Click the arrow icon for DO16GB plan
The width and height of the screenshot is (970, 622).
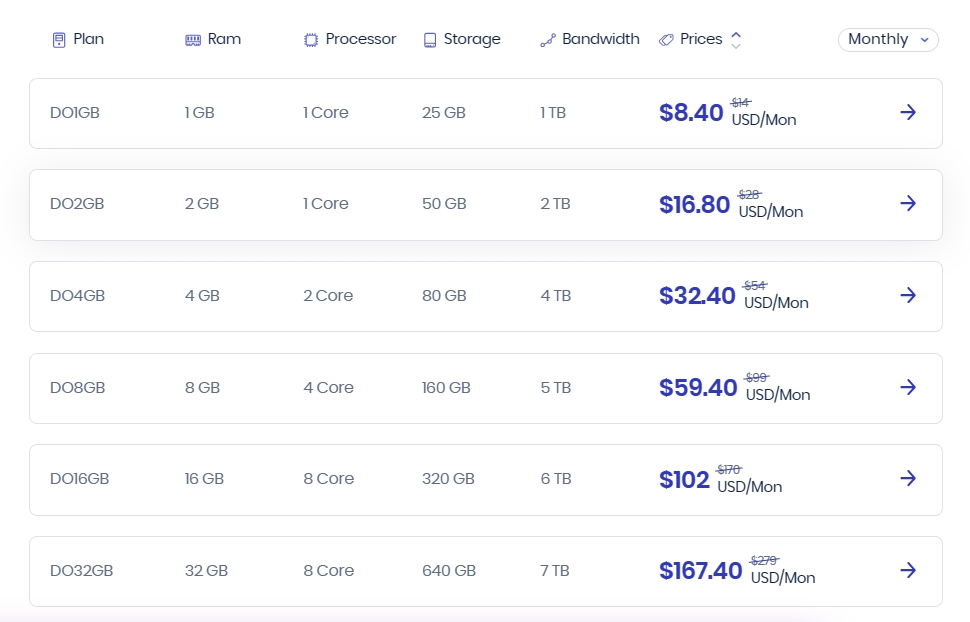[x=908, y=478]
